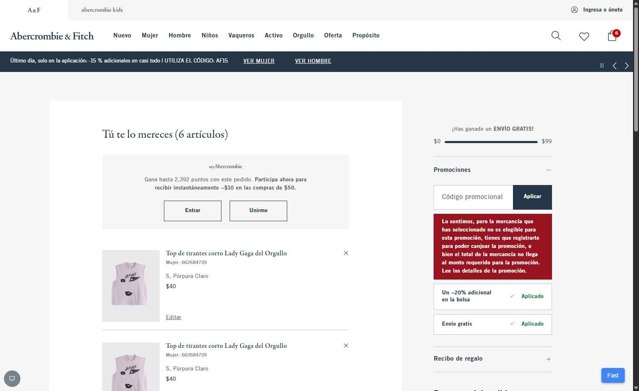The height and width of the screenshot is (391, 639).
Task: Click the Abercrombie & Fitch logo
Action: pos(52,36)
